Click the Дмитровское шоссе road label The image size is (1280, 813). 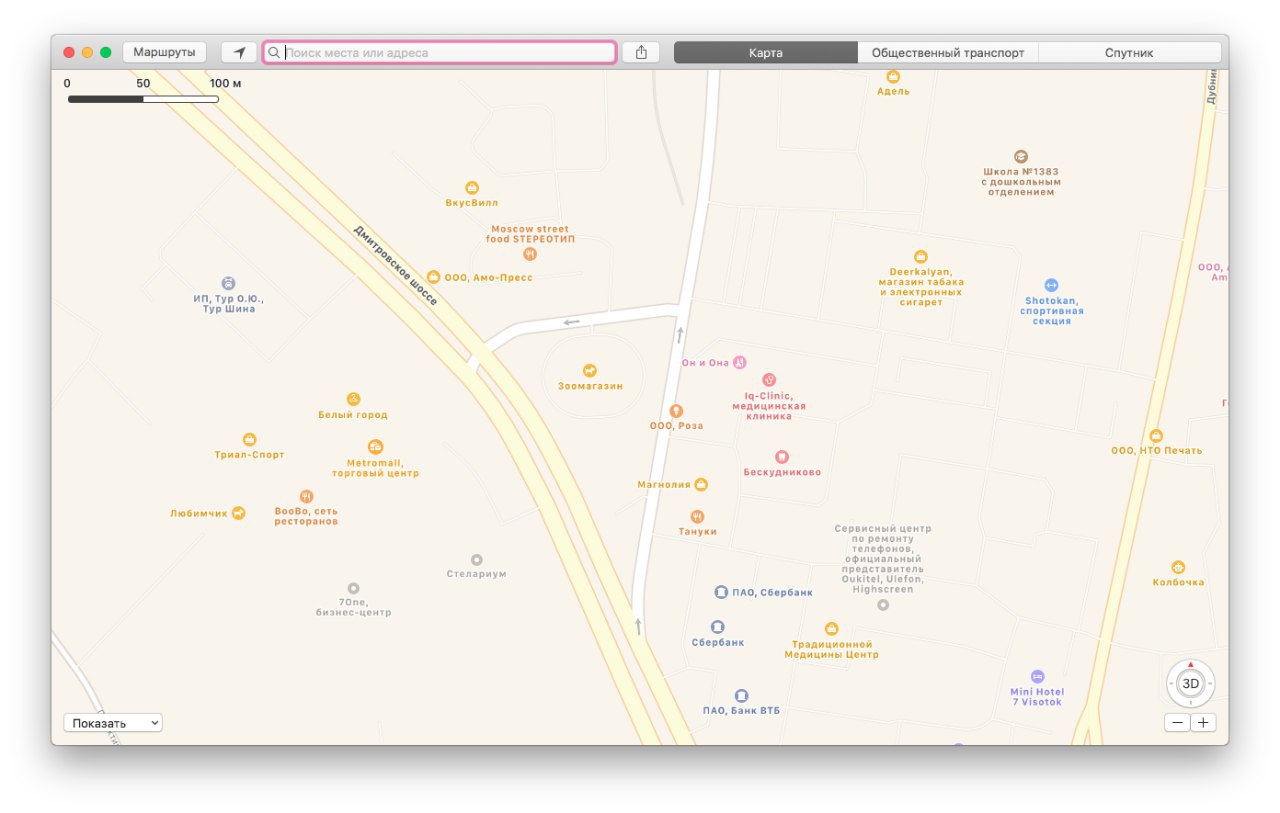395,265
